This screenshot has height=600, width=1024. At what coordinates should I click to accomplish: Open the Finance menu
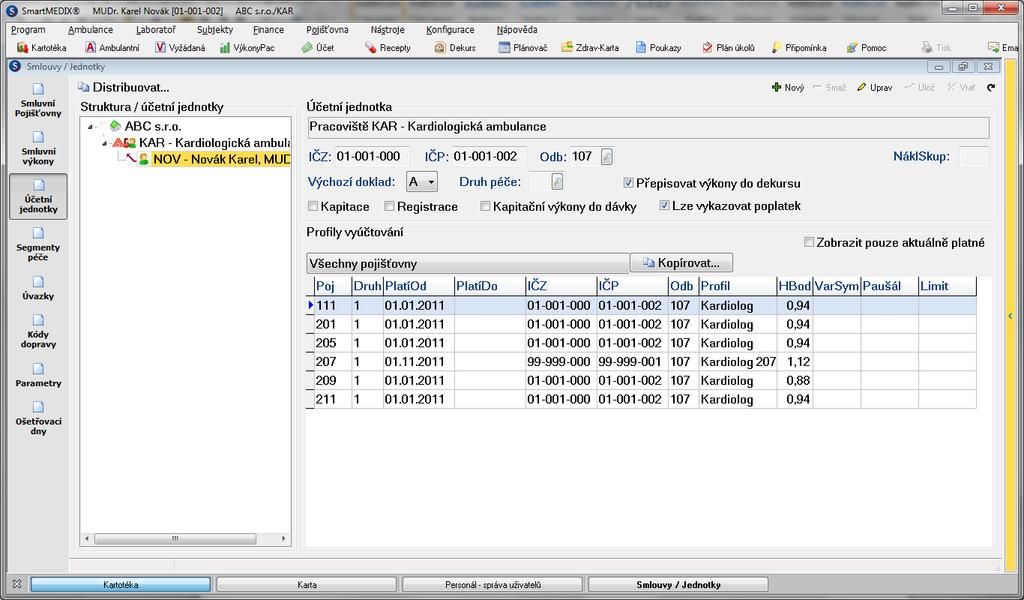coord(268,29)
